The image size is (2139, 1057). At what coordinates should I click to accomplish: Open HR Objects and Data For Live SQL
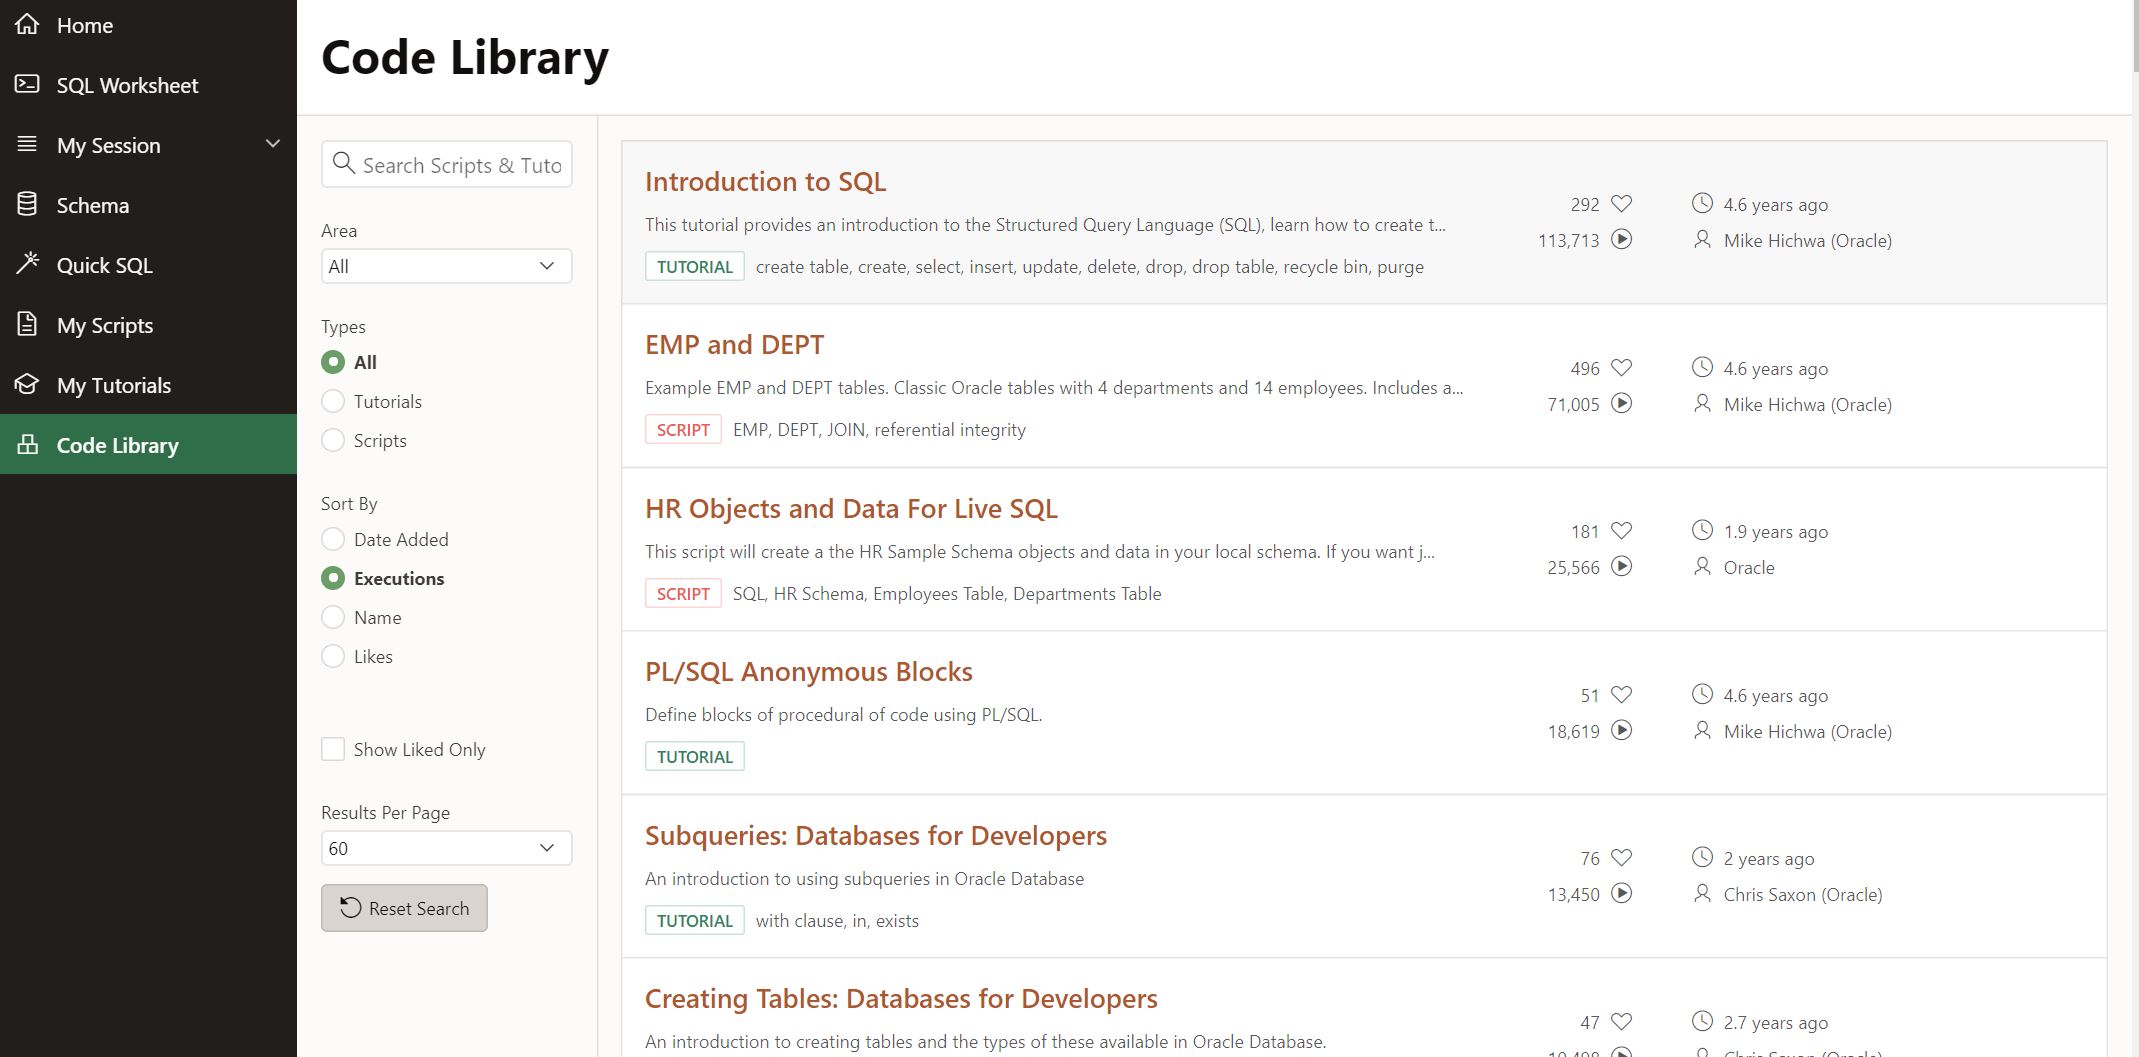[x=851, y=509]
